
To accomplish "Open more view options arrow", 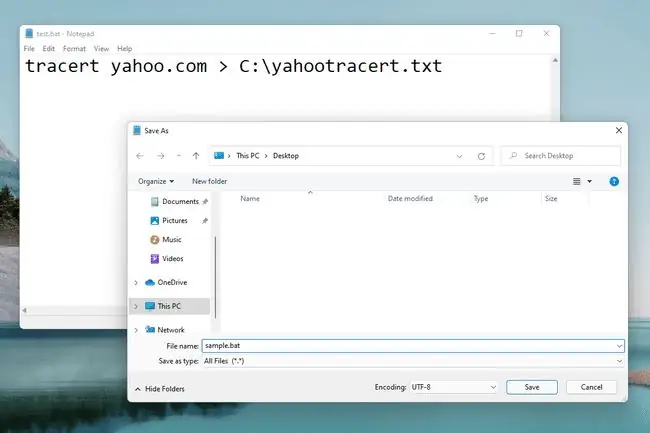I will (x=589, y=181).
